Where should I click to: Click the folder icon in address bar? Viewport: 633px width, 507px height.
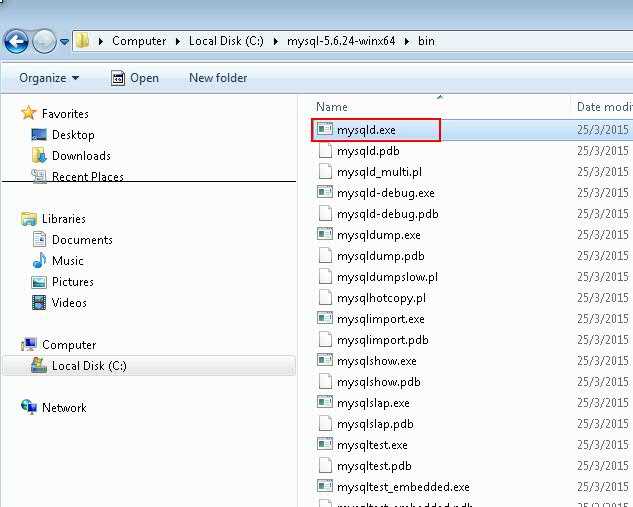[x=82, y=41]
